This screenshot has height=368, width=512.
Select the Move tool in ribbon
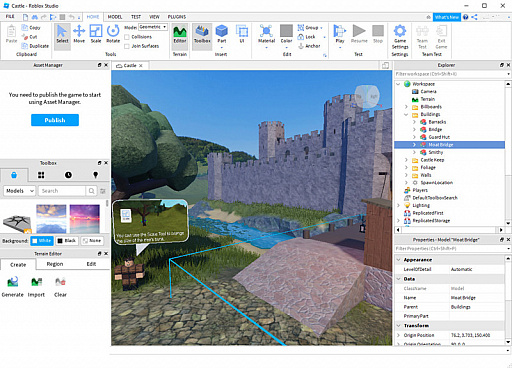click(x=79, y=34)
